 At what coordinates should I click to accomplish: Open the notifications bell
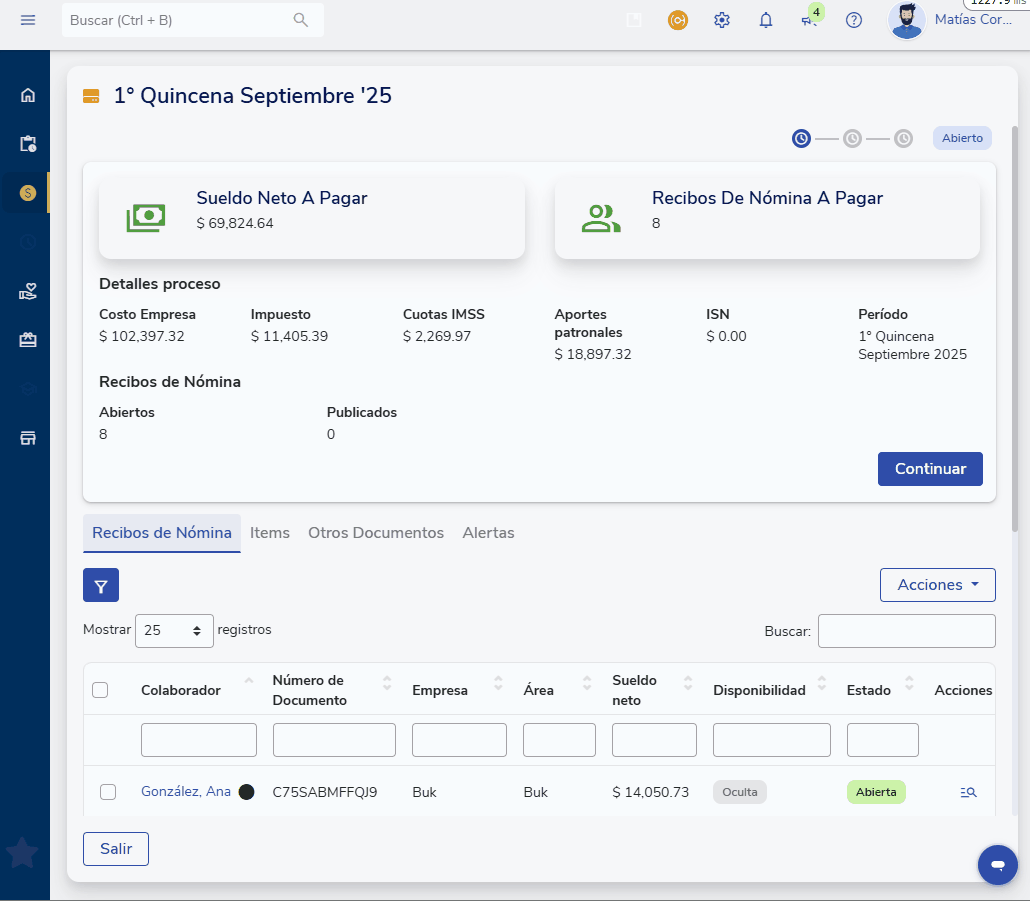coord(766,20)
